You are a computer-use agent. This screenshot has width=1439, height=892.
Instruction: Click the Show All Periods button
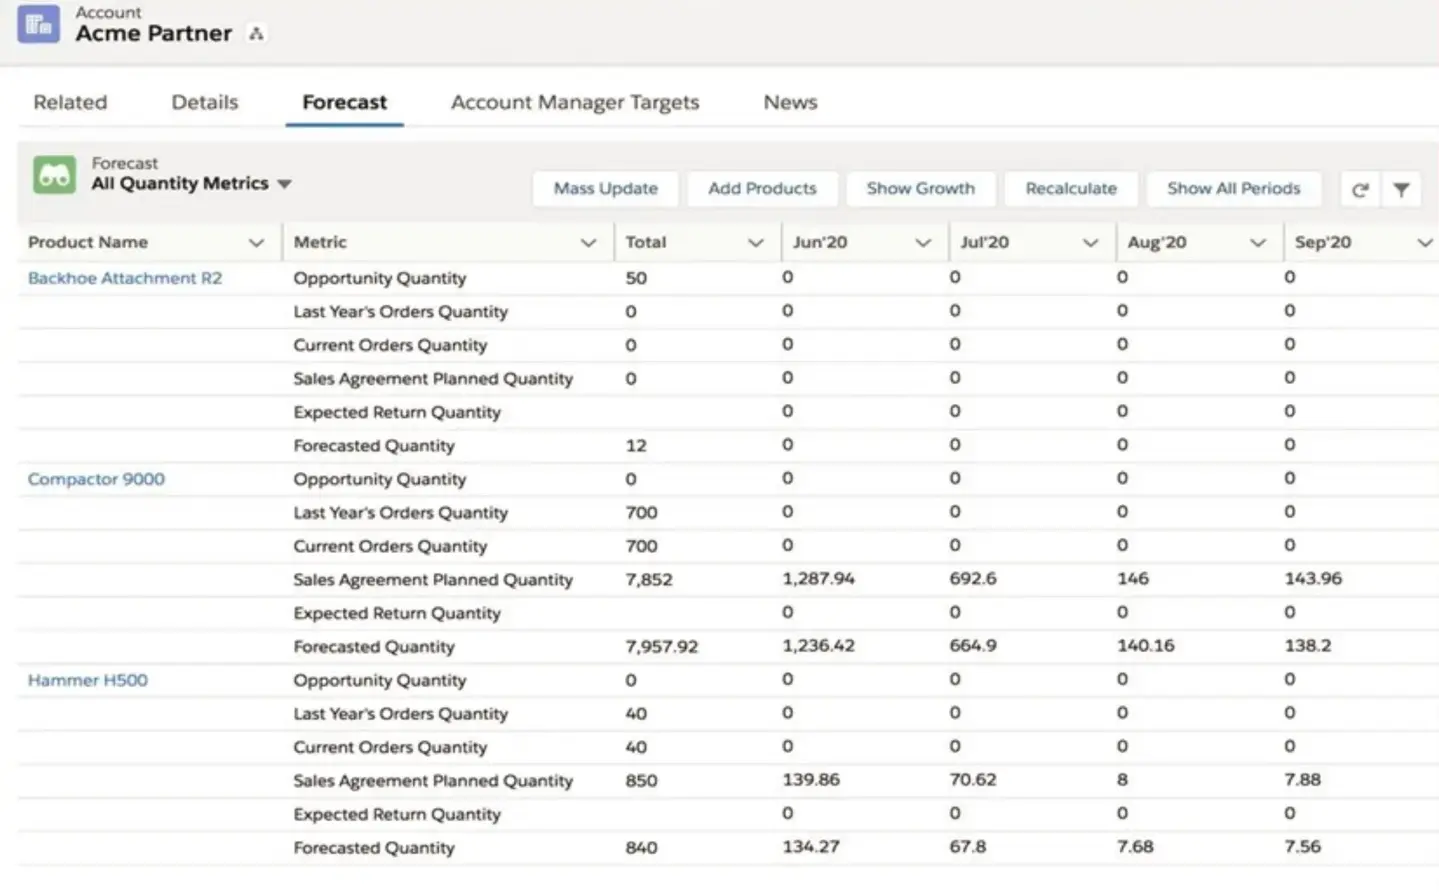1234,189
